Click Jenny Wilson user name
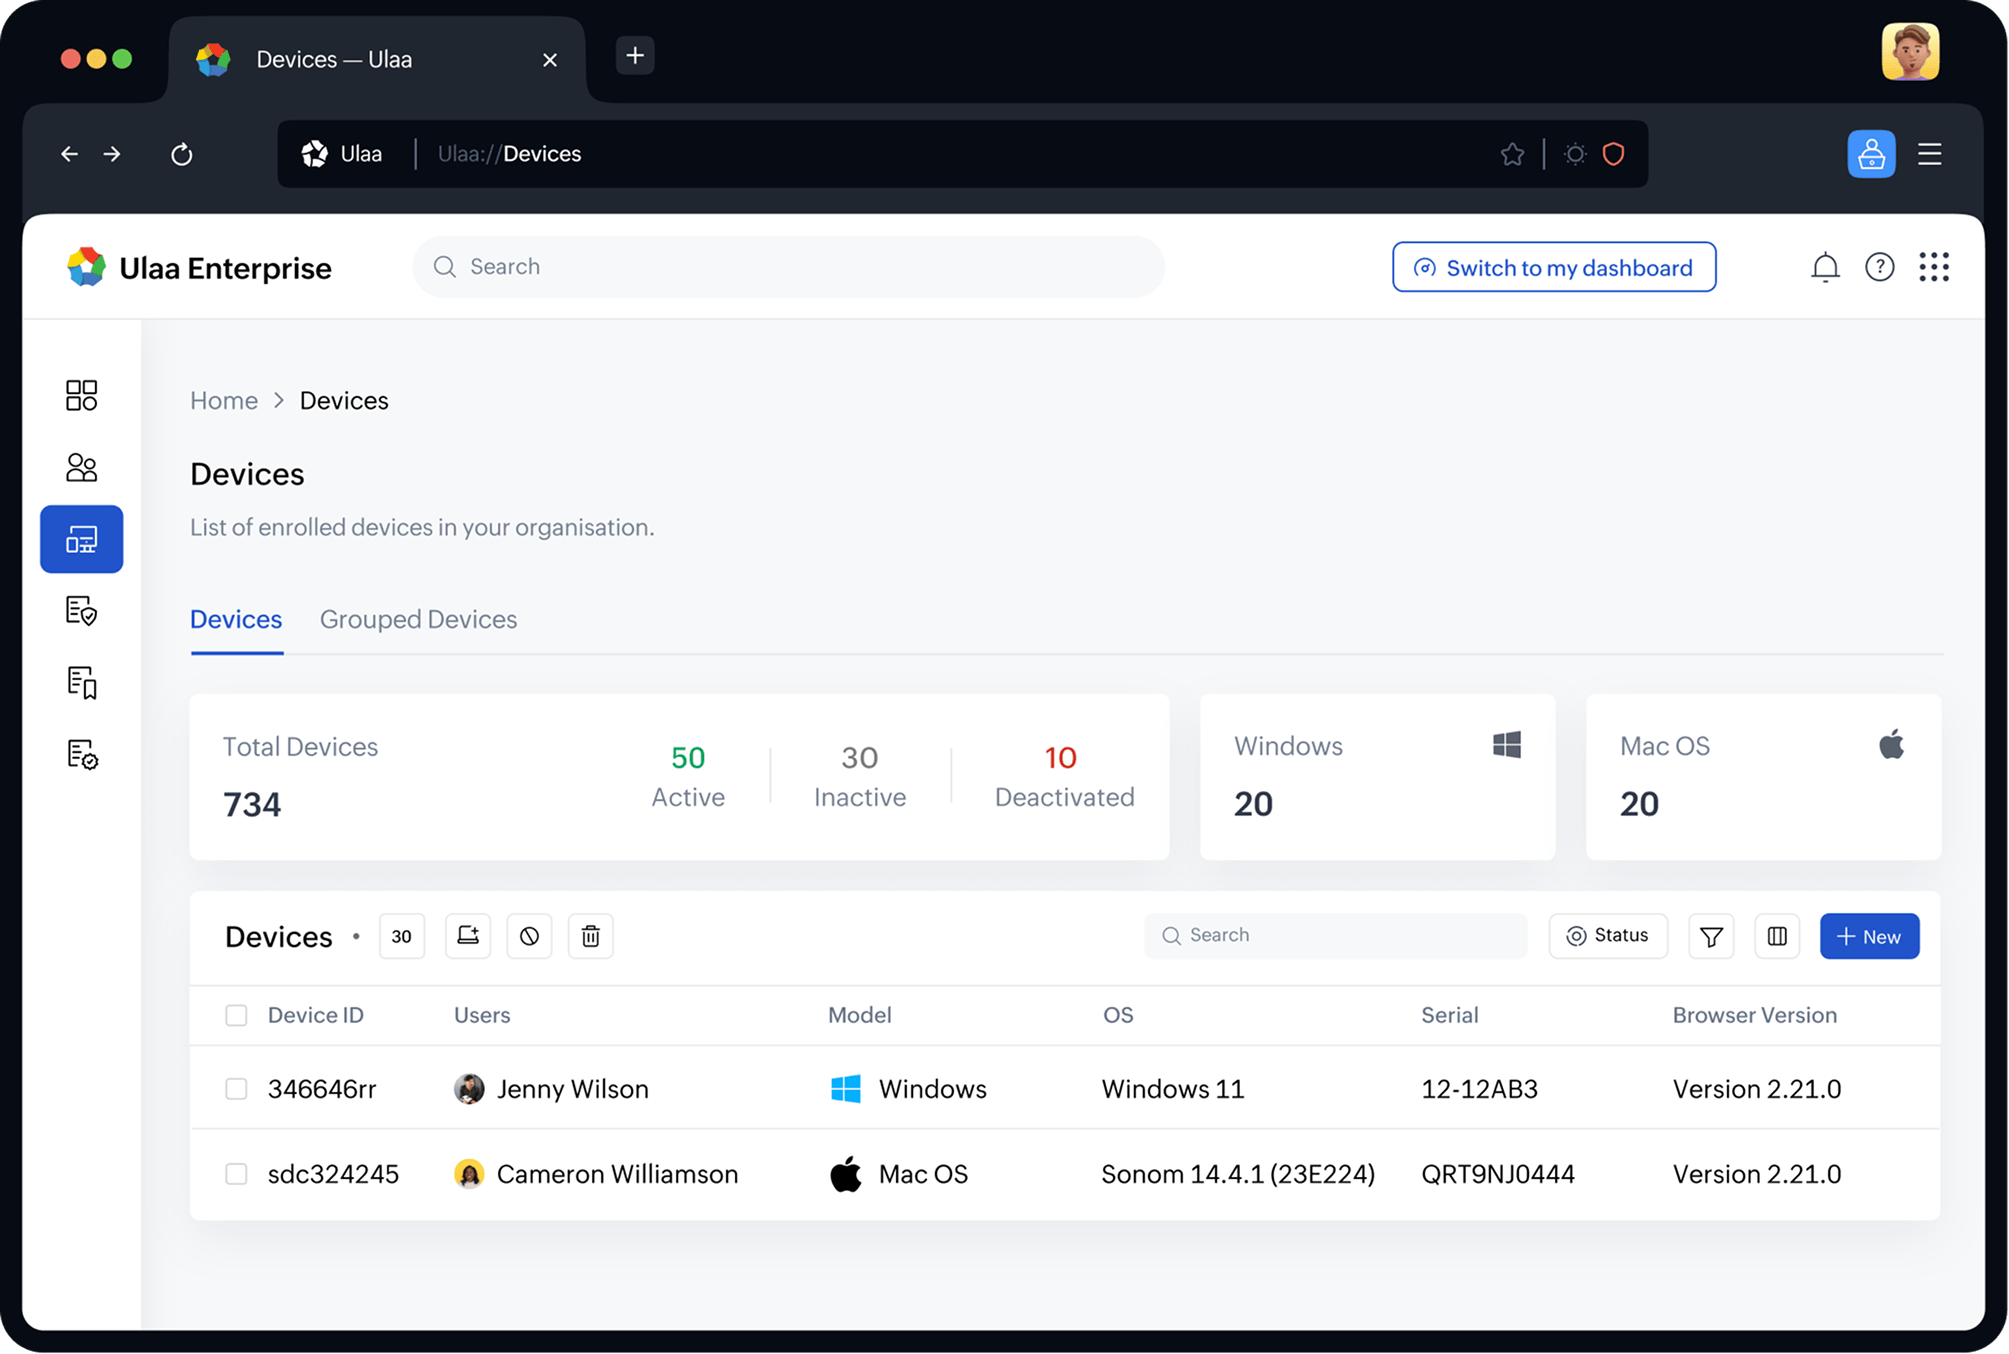The height and width of the screenshot is (1354, 2009). click(x=573, y=1088)
